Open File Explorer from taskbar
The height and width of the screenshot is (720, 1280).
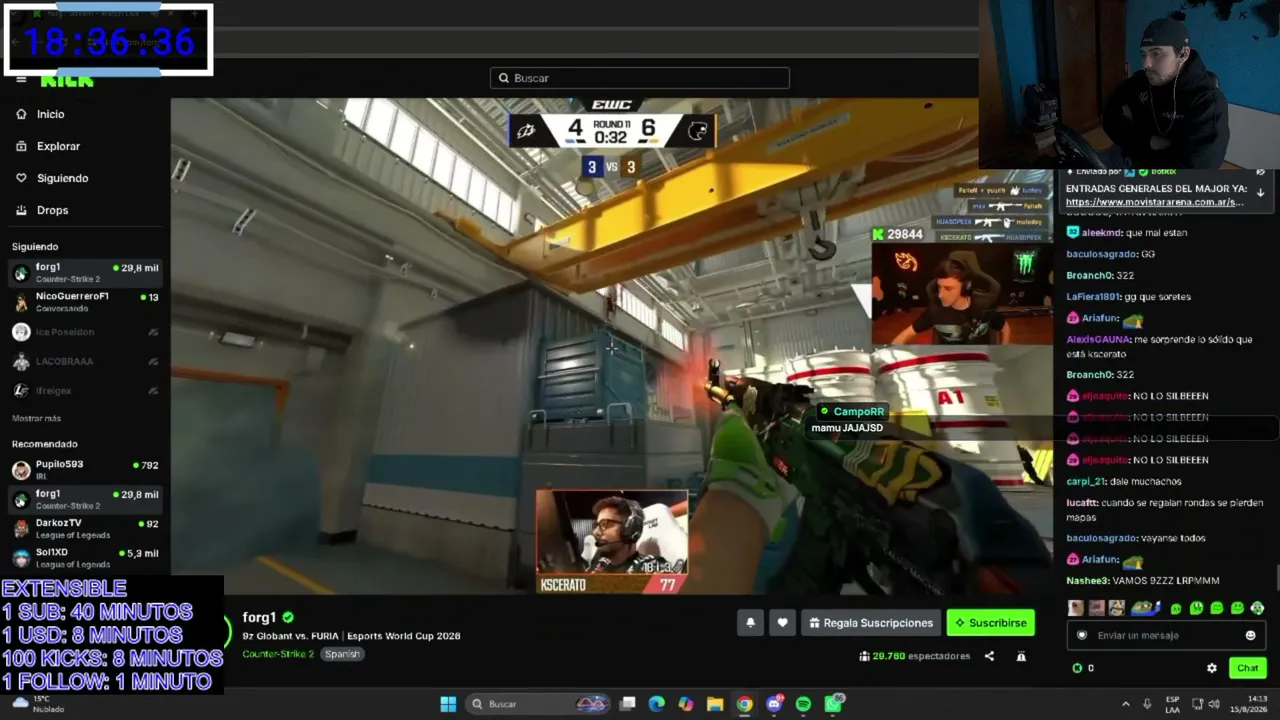pyautogui.click(x=715, y=704)
